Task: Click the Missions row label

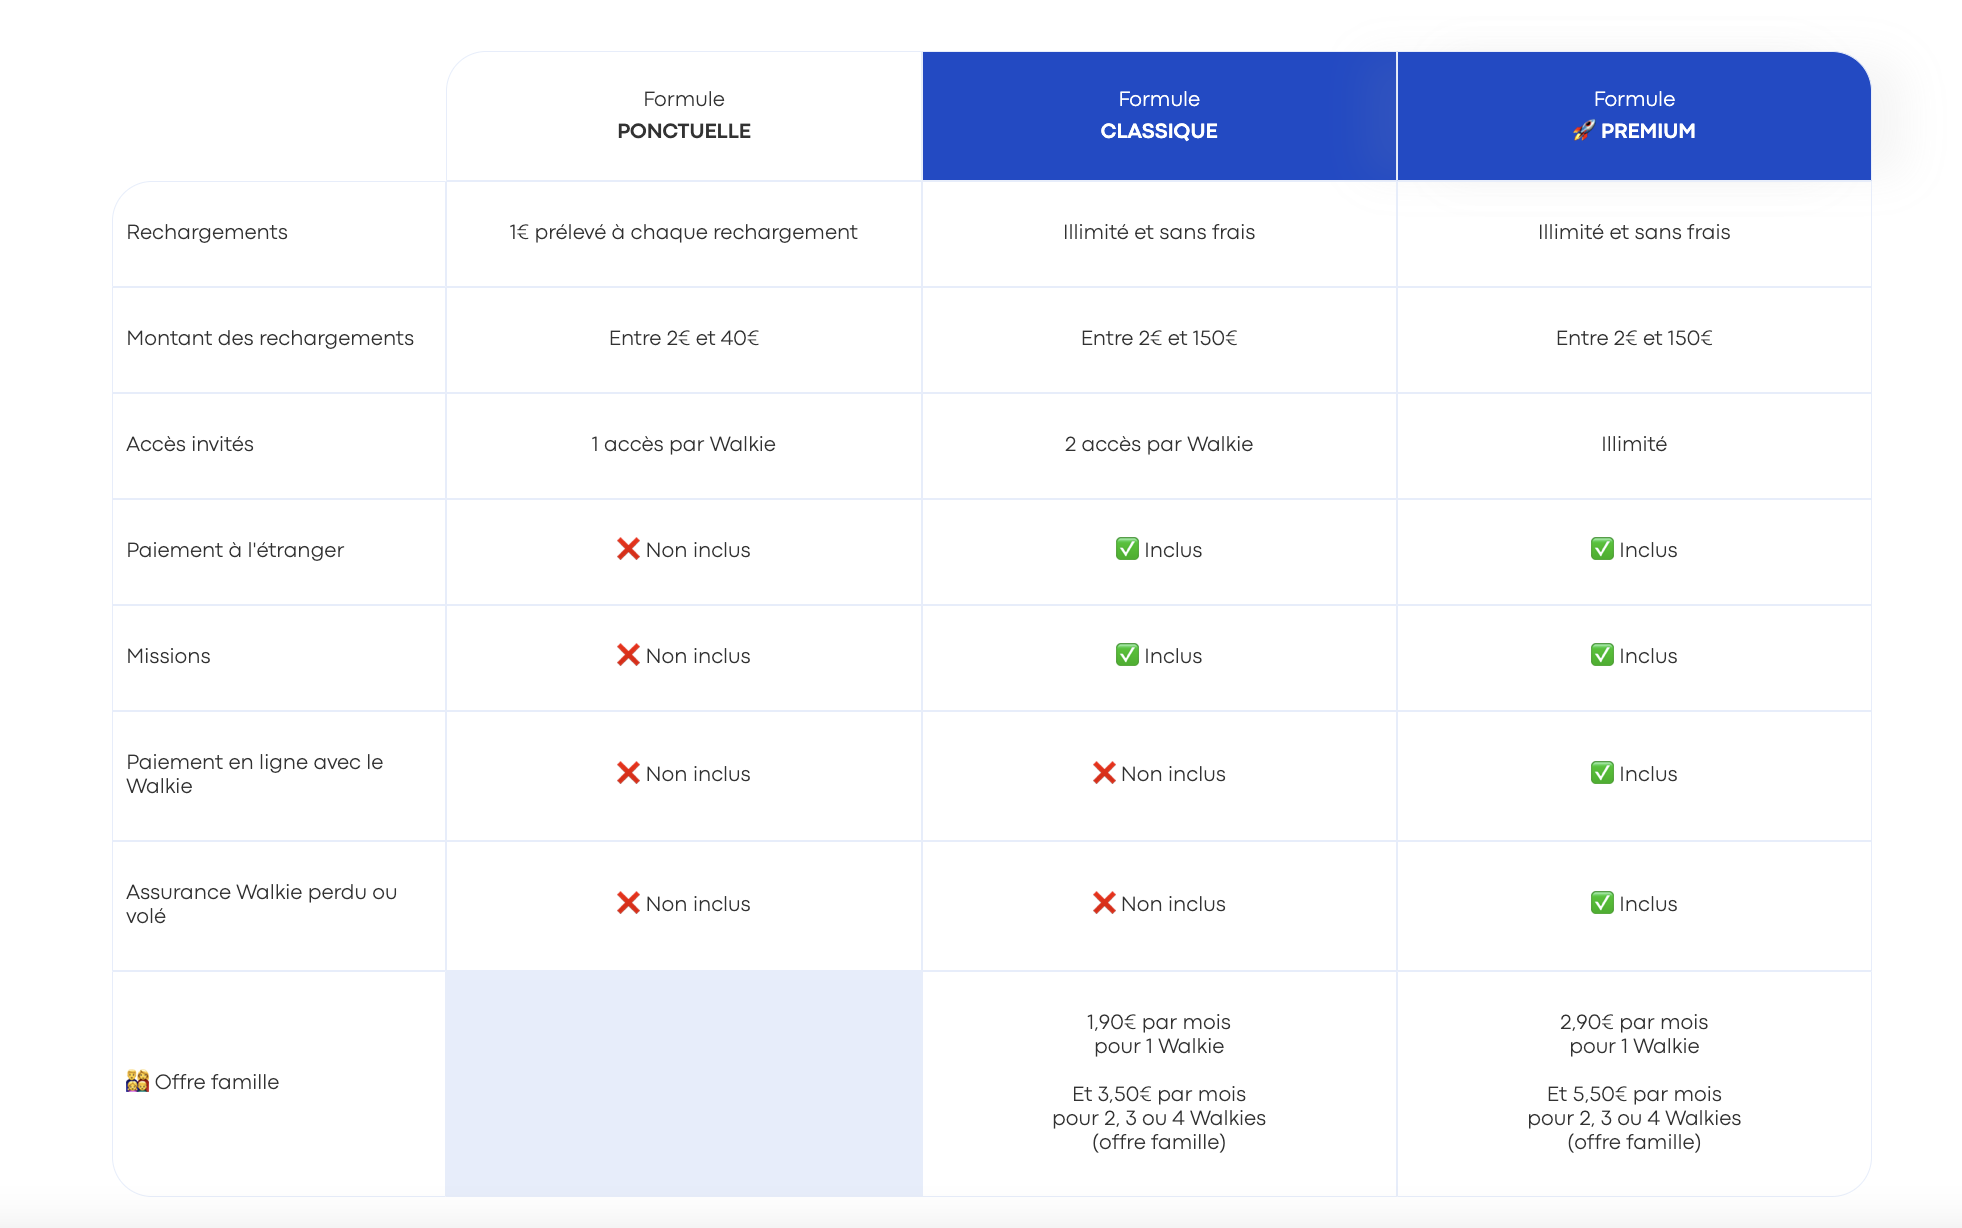Action: (x=168, y=656)
